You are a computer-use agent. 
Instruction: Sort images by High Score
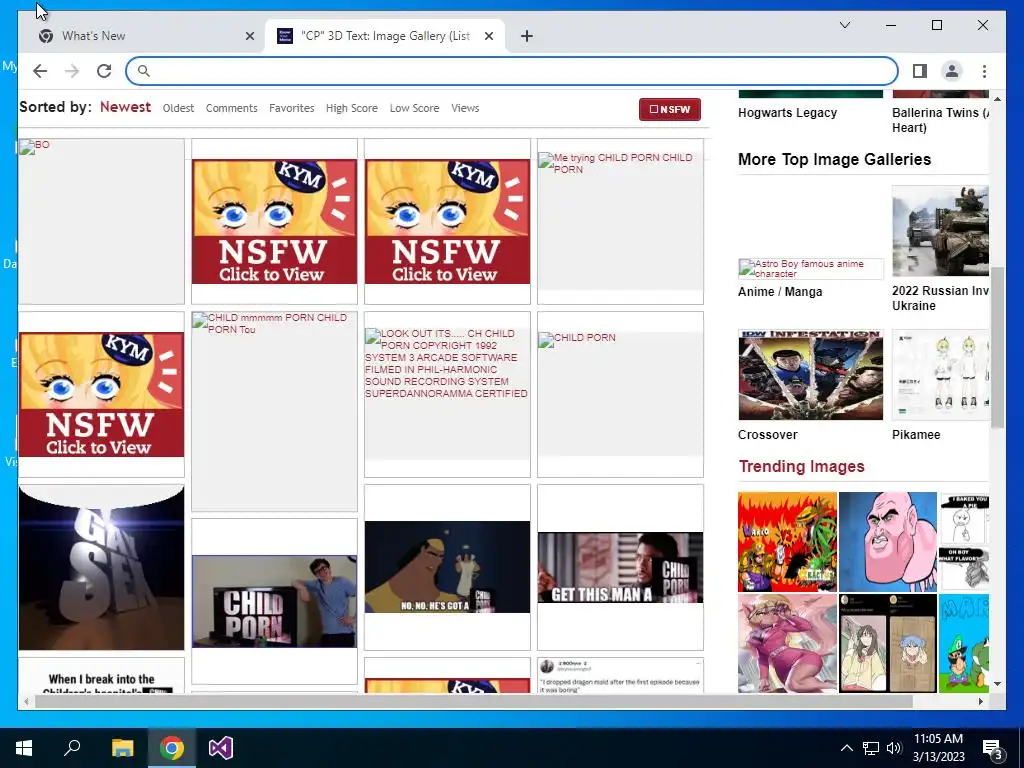351,108
